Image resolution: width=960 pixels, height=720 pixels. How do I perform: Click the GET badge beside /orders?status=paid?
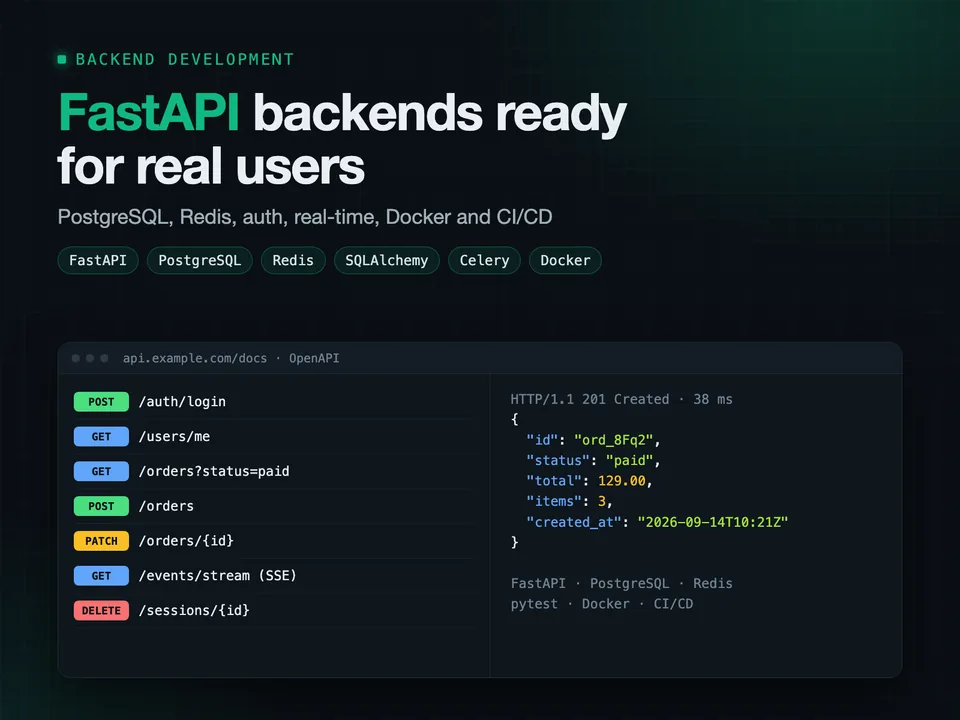pos(101,471)
